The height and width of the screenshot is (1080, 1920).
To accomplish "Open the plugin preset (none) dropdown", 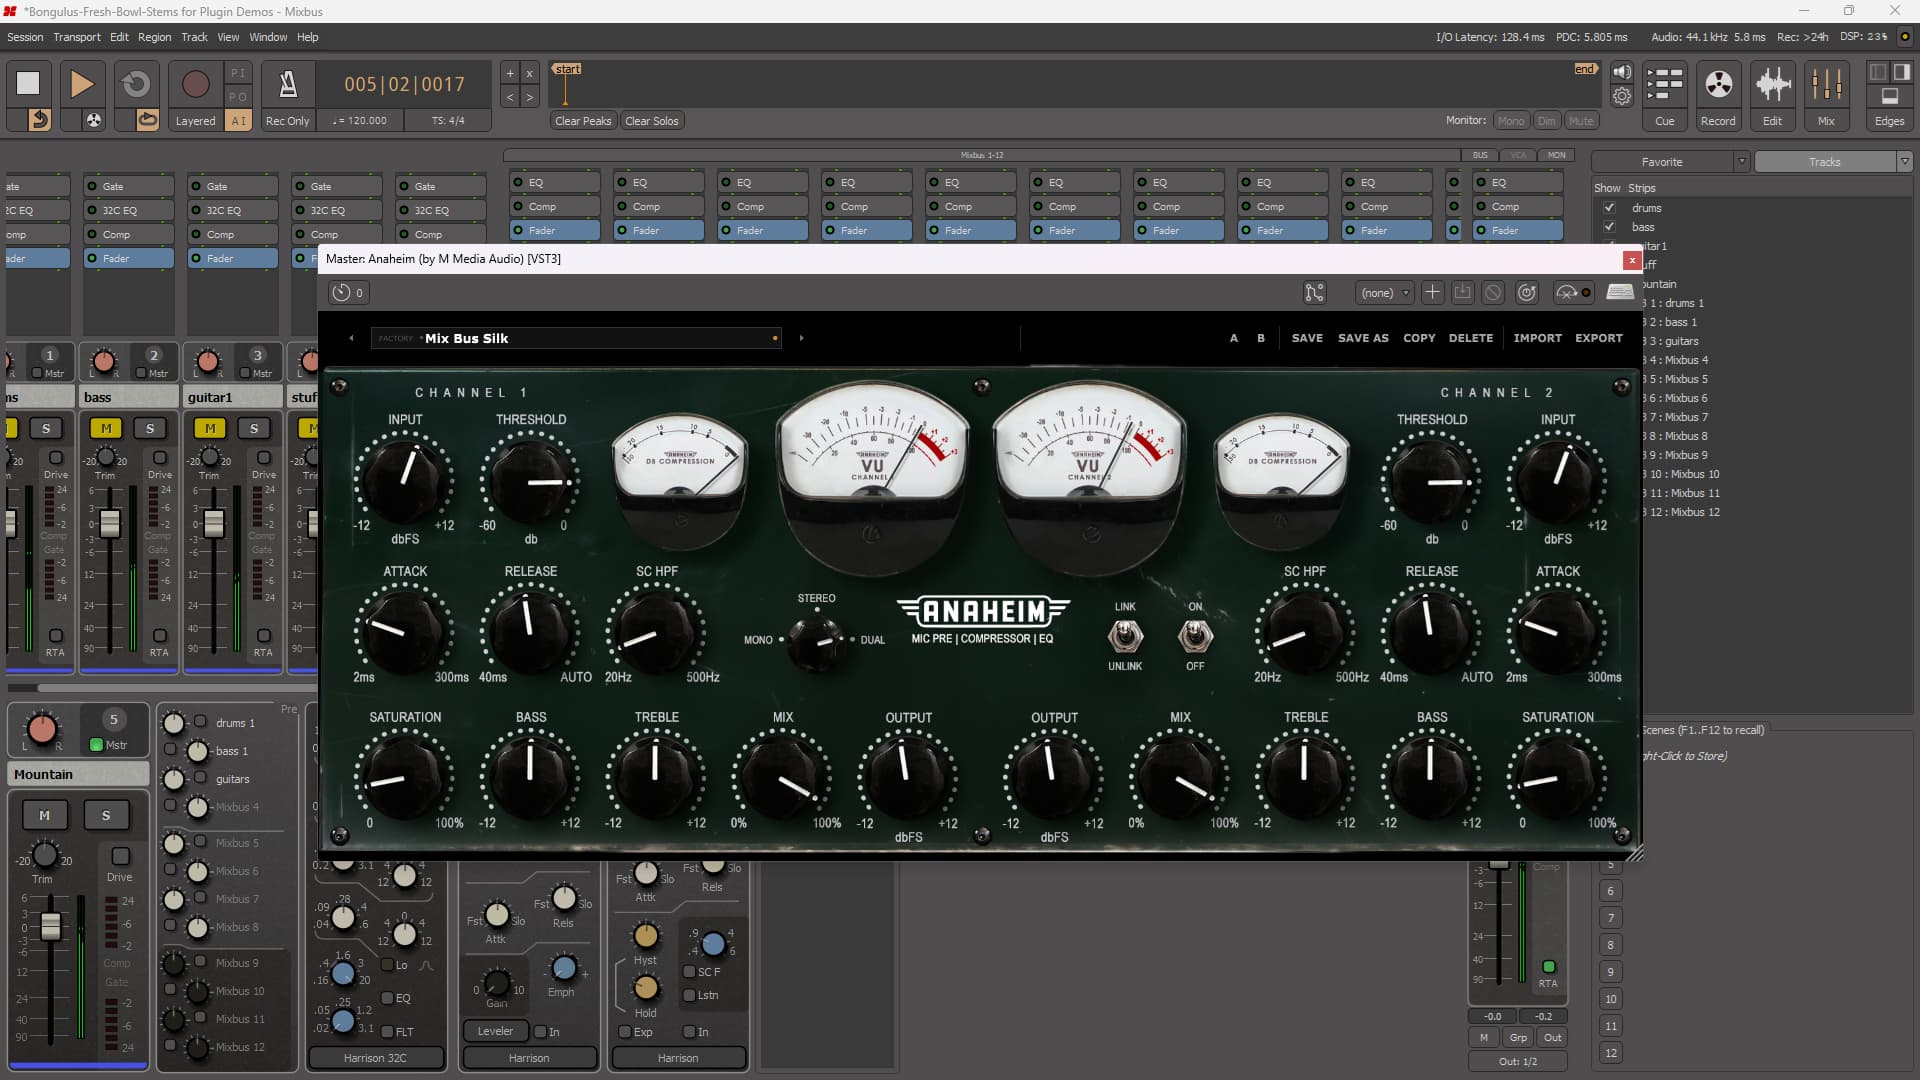I will [x=1384, y=292].
